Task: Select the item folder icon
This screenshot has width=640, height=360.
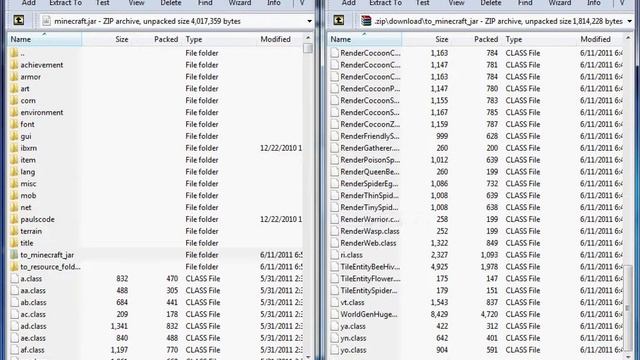Action: tap(14, 160)
